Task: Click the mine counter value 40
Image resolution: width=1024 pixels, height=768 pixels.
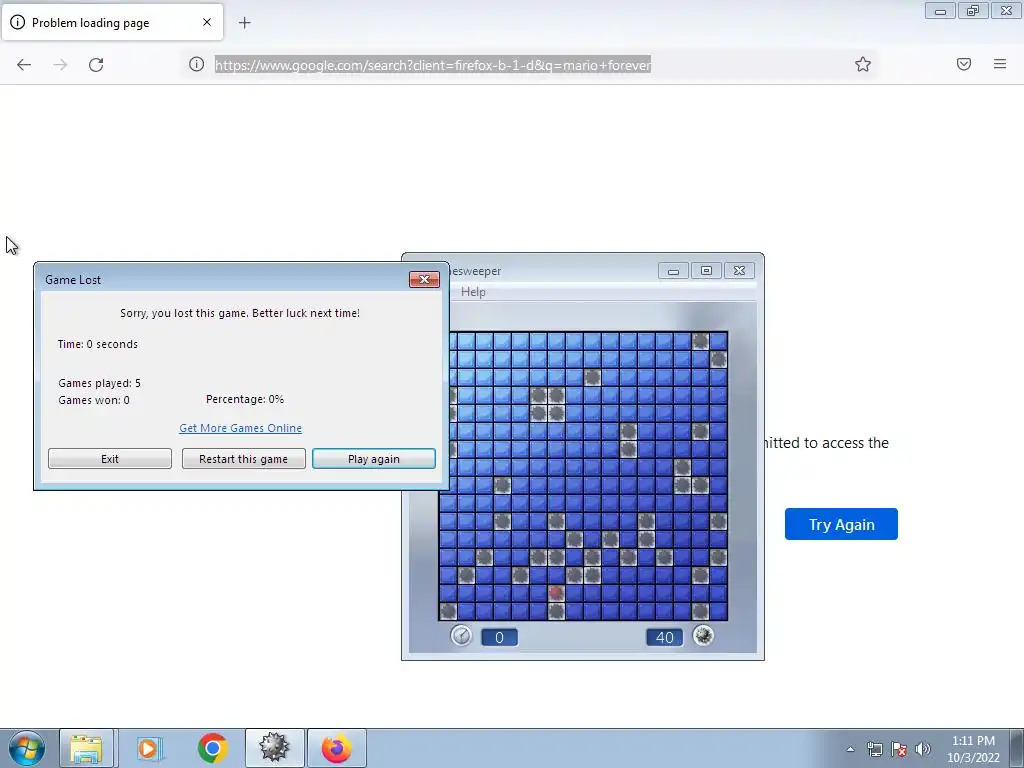Action: click(x=664, y=637)
